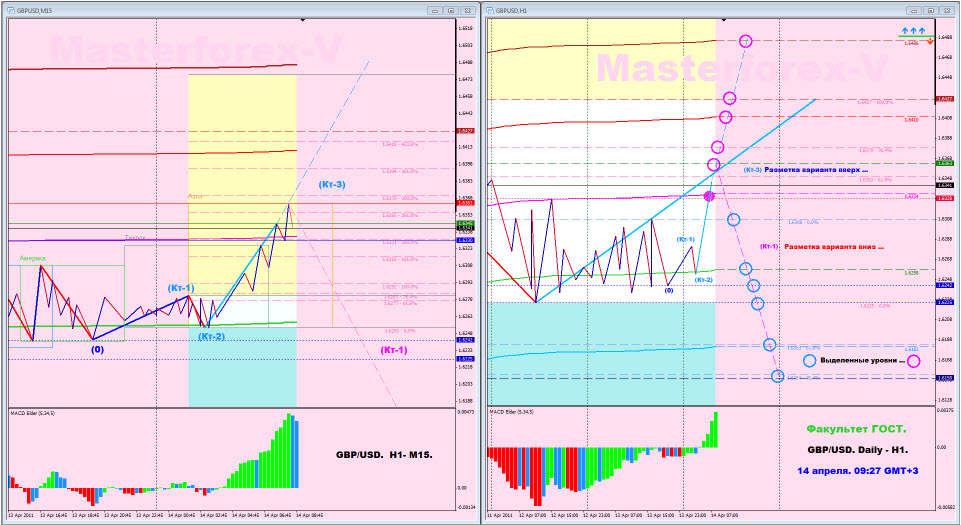Select the magenta circle on the topmost dashed level

(x=745, y=41)
